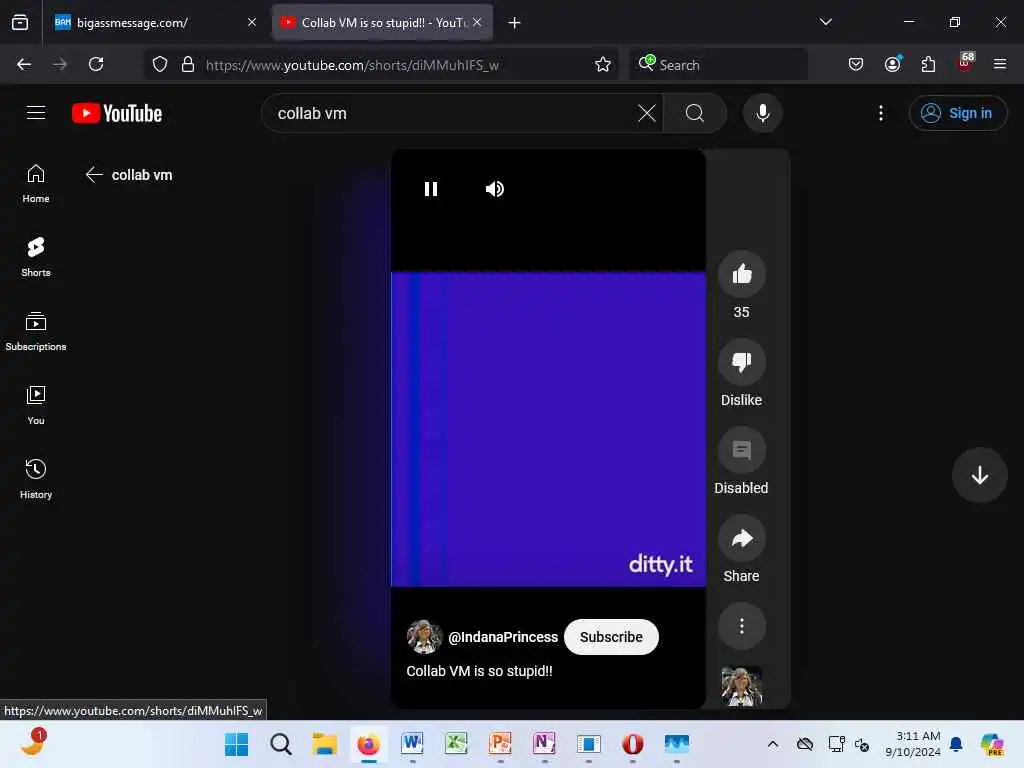Dislike the Short with thumbs down
This screenshot has height=768, width=1024.
[741, 362]
